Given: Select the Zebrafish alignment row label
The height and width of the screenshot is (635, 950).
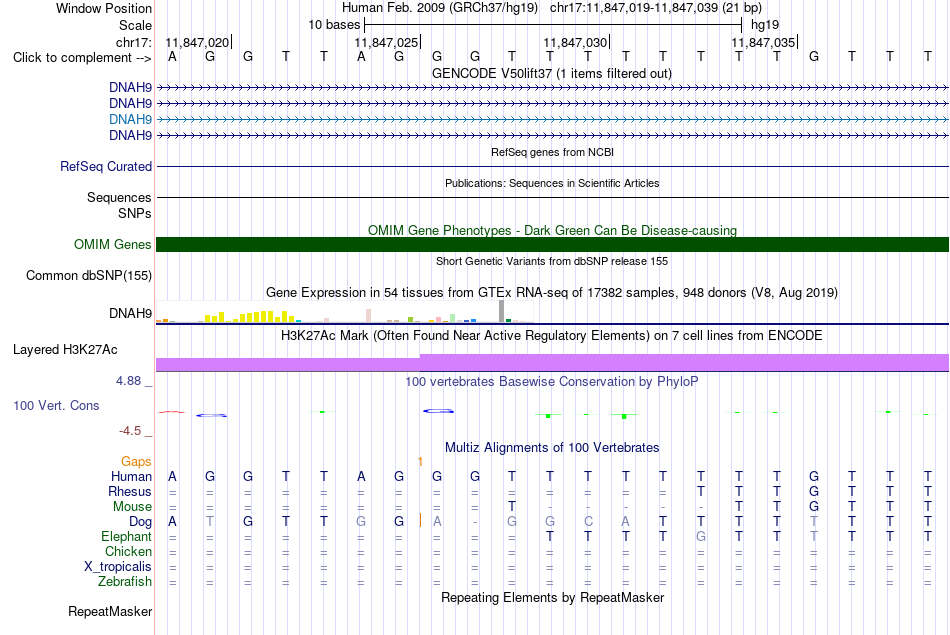Looking at the screenshot, I should coord(125,582).
